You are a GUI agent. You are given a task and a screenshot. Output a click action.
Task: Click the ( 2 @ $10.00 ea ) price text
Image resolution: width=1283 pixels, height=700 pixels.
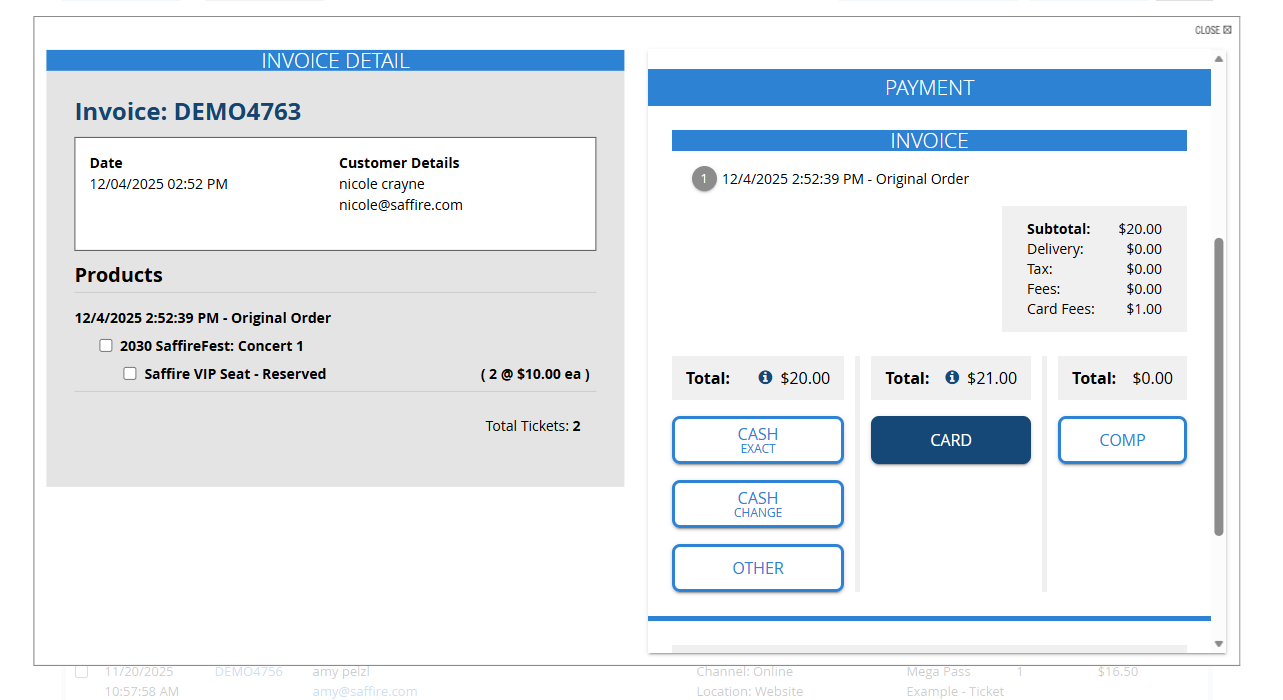pos(535,374)
